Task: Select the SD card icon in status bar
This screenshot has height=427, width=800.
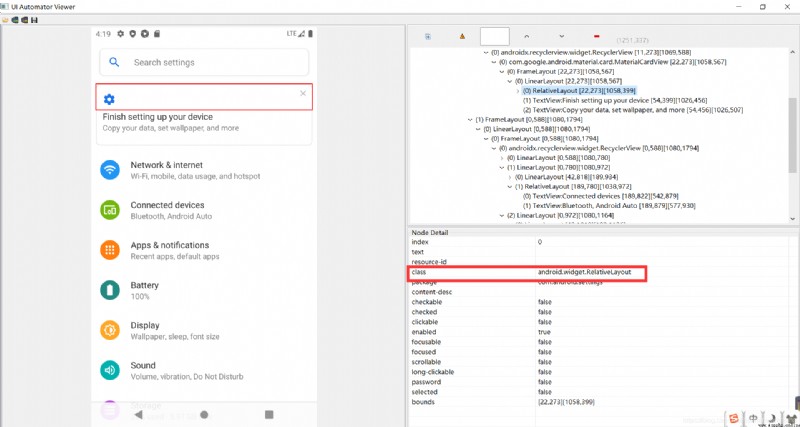Action: point(157,34)
